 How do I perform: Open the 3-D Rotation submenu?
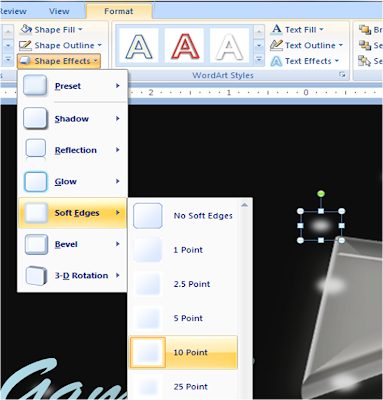73,275
